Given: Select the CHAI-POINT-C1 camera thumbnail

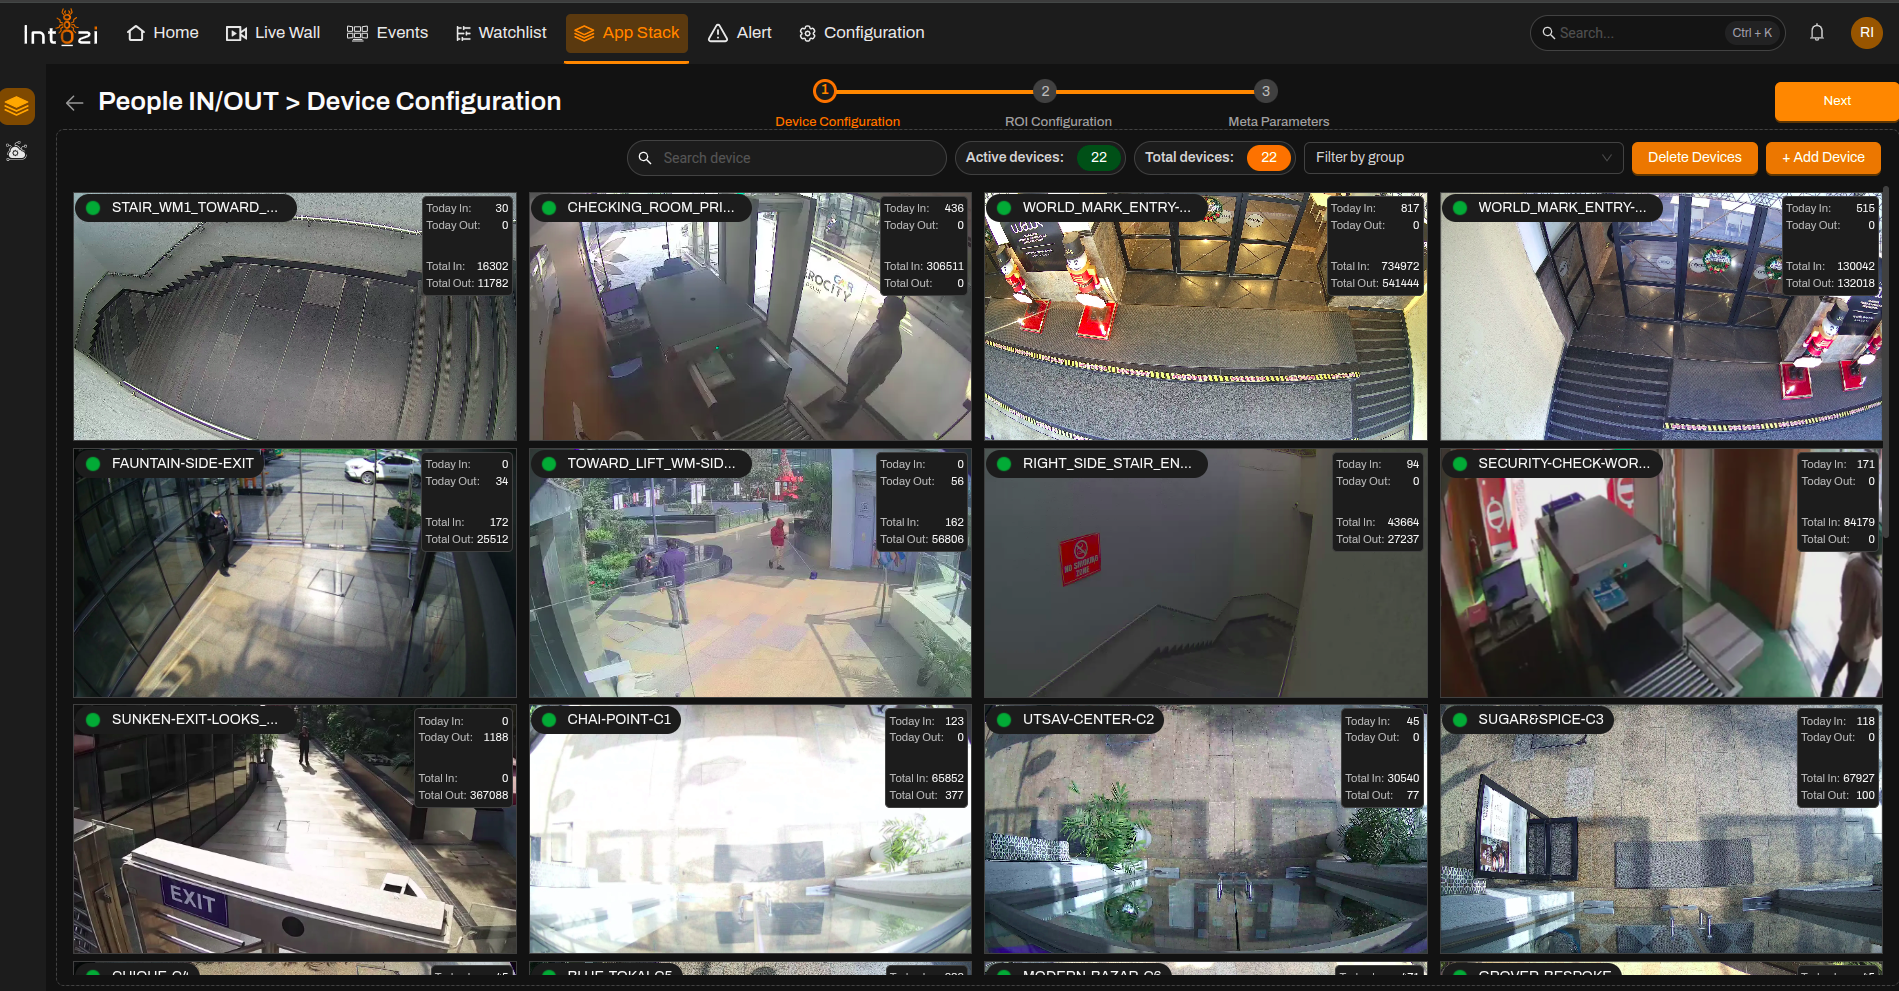Looking at the screenshot, I should point(750,829).
